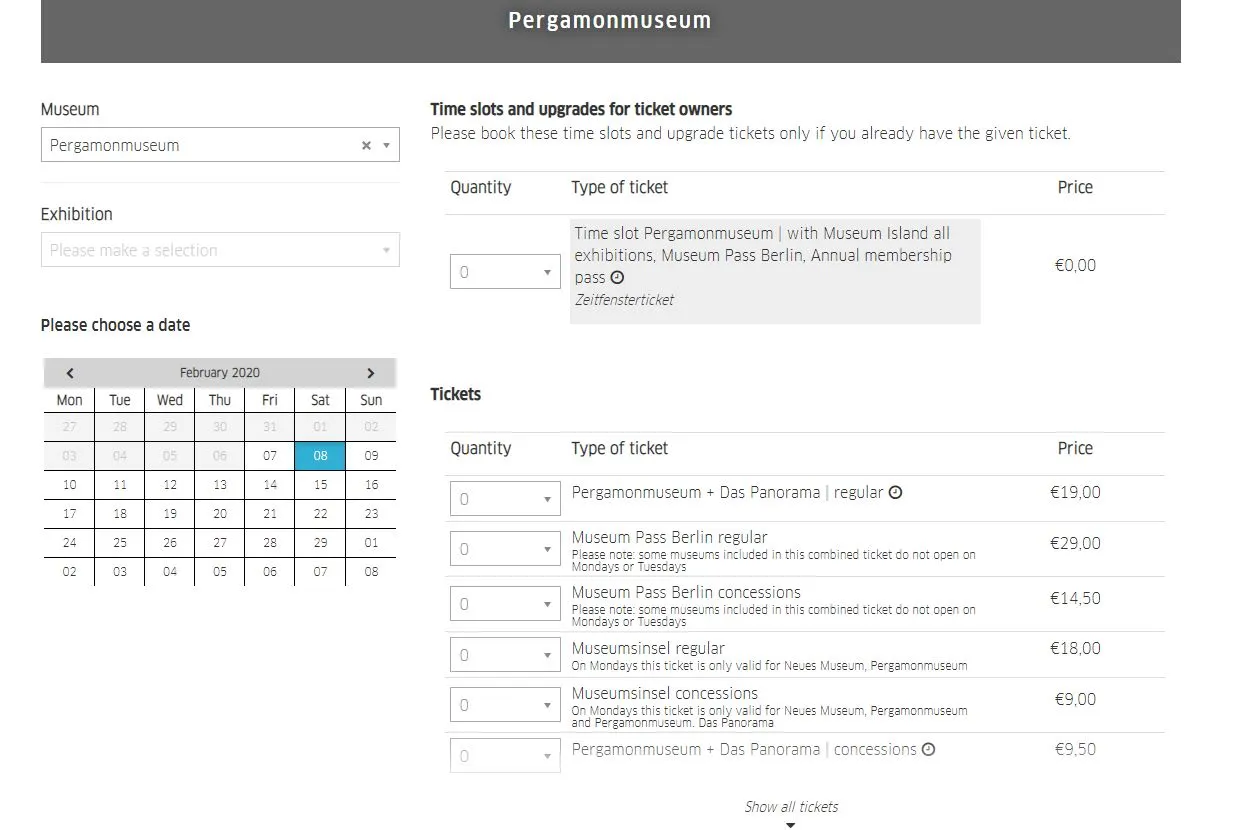Screen dimensions: 1244x830
Task: Click clock icon beside Annual membership pass
Action: click(617, 277)
